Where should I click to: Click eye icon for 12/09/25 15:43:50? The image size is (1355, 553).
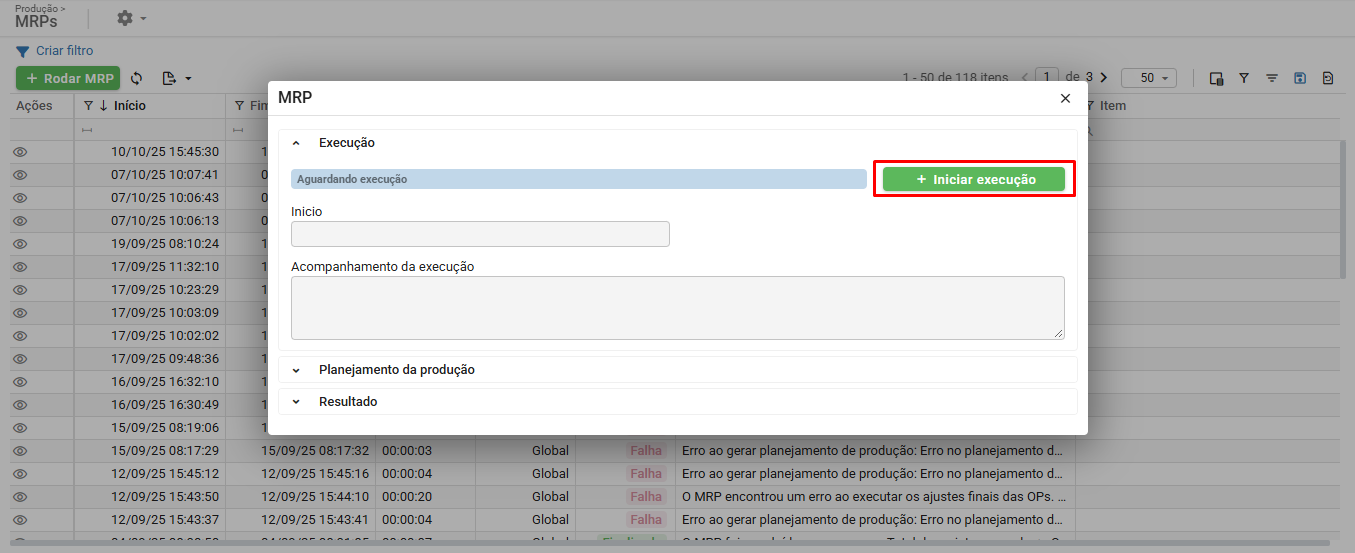click(20, 497)
